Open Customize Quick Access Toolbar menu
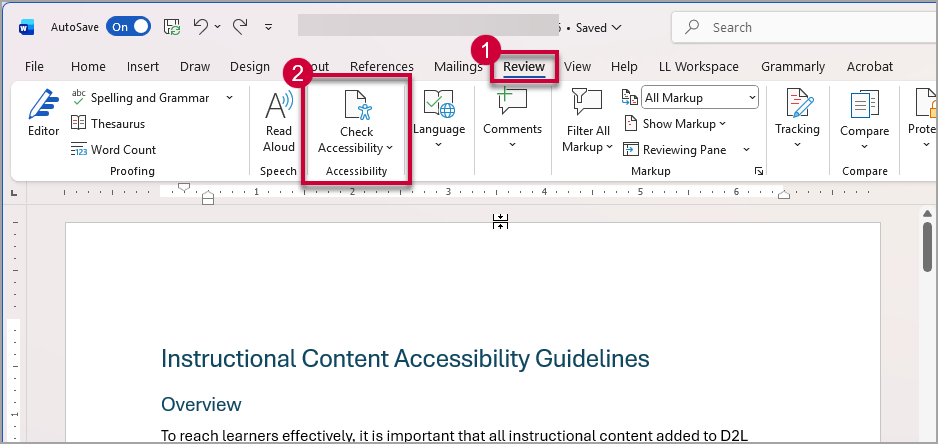Viewport: 938px width, 444px height. 269,27
